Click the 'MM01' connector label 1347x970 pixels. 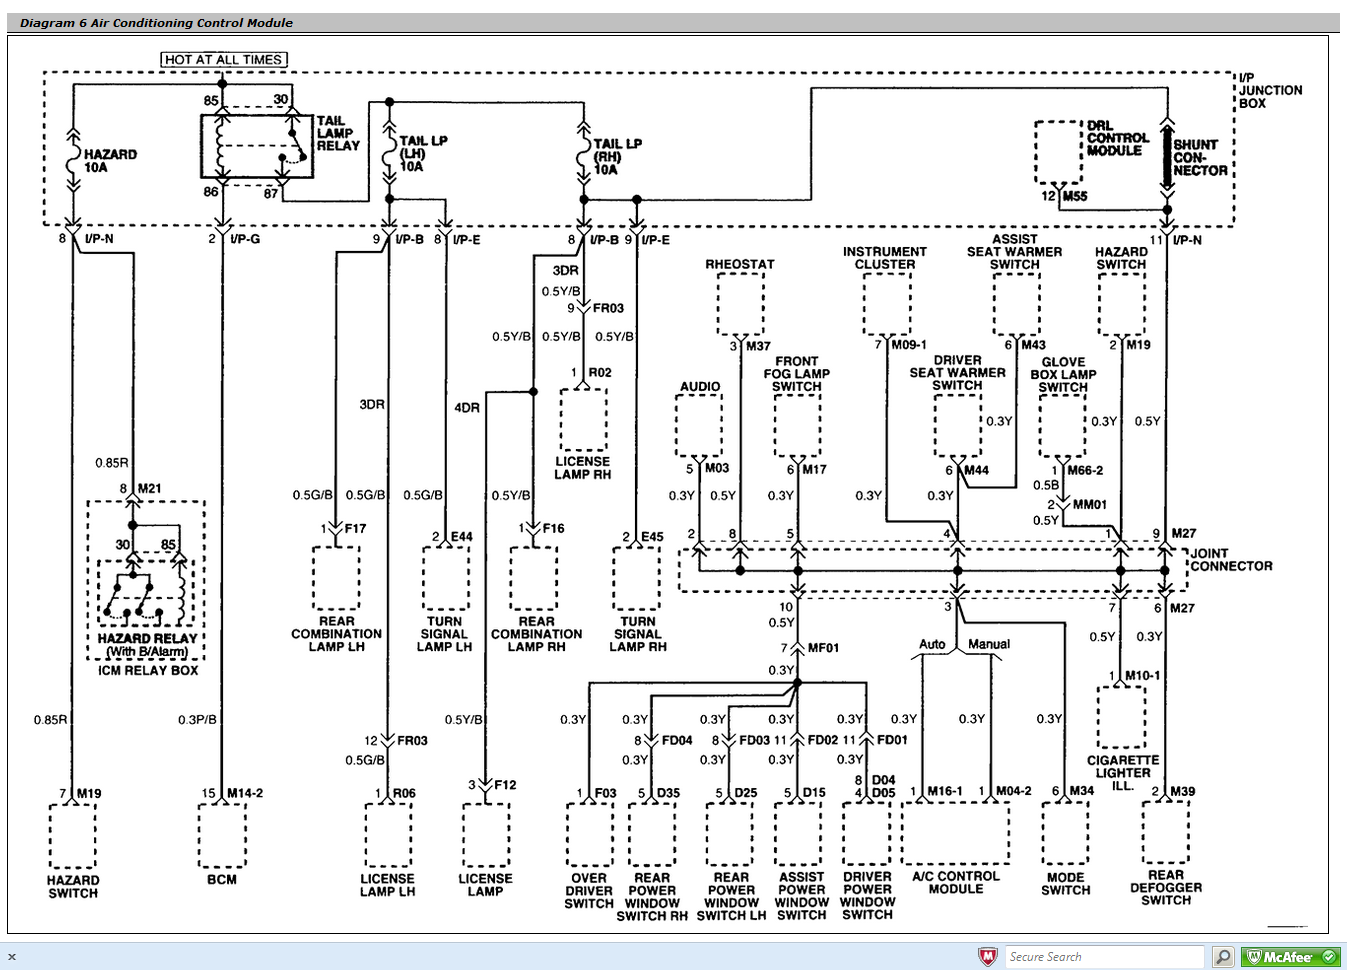(1090, 504)
